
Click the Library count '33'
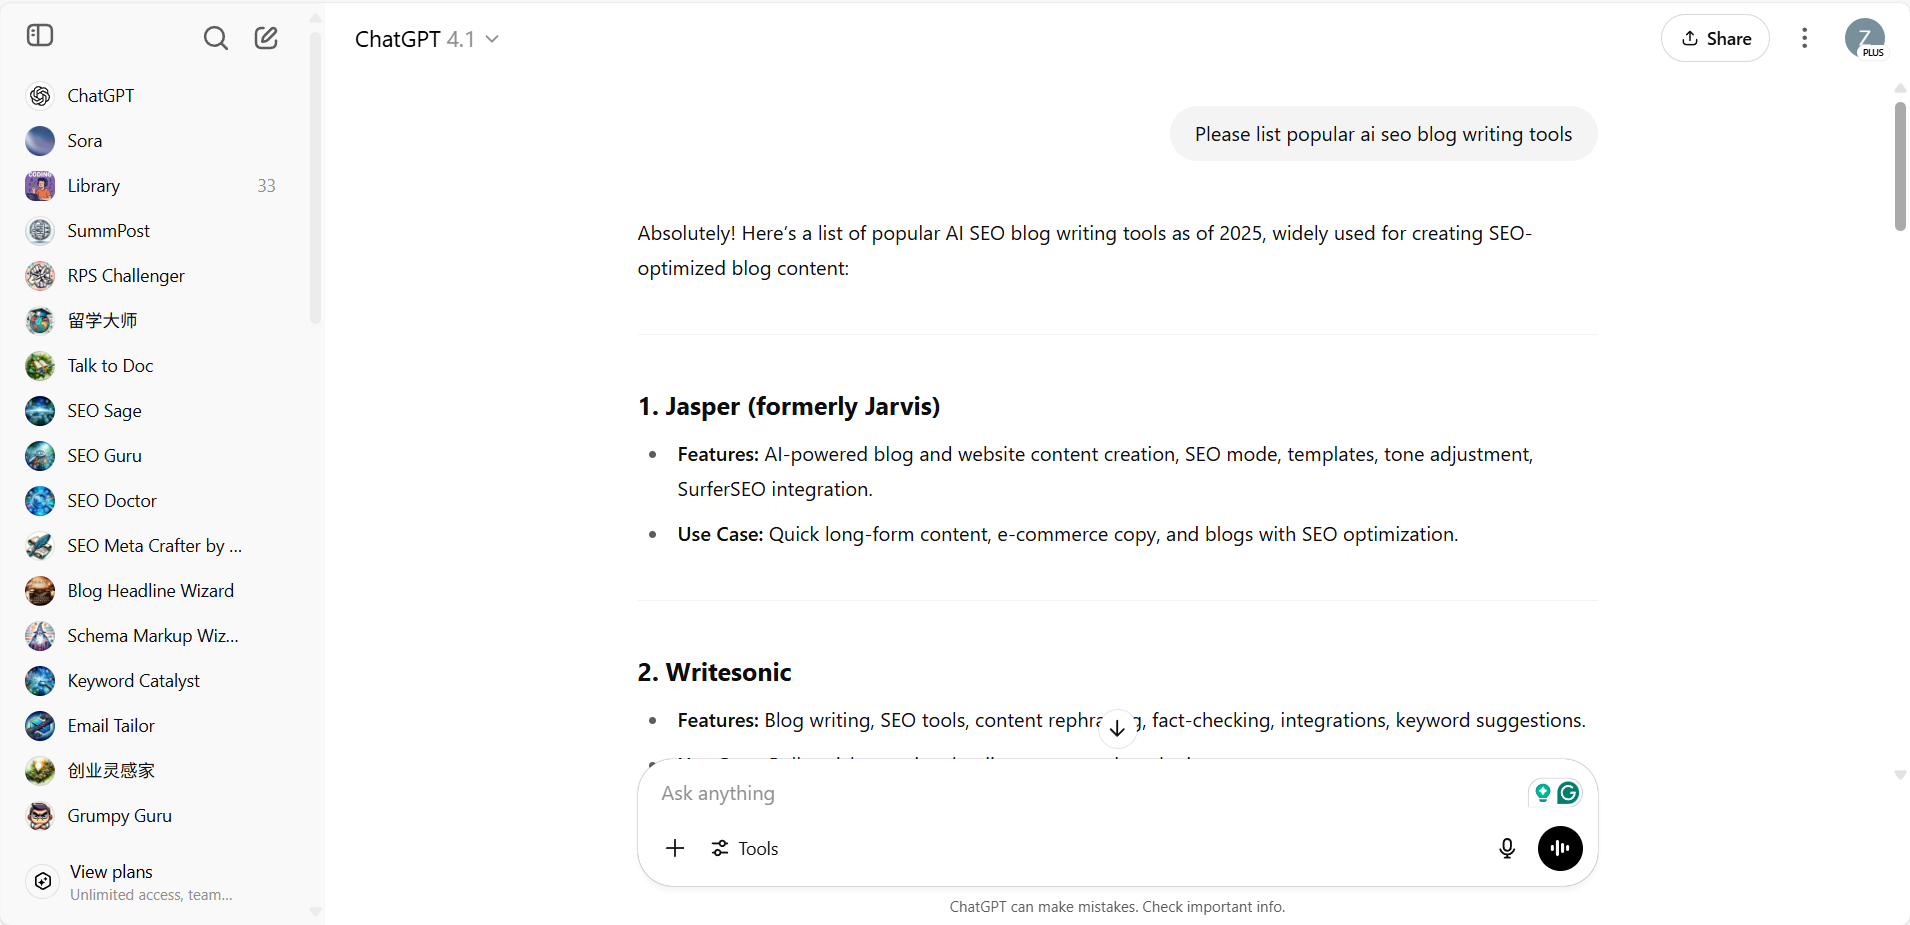266,186
